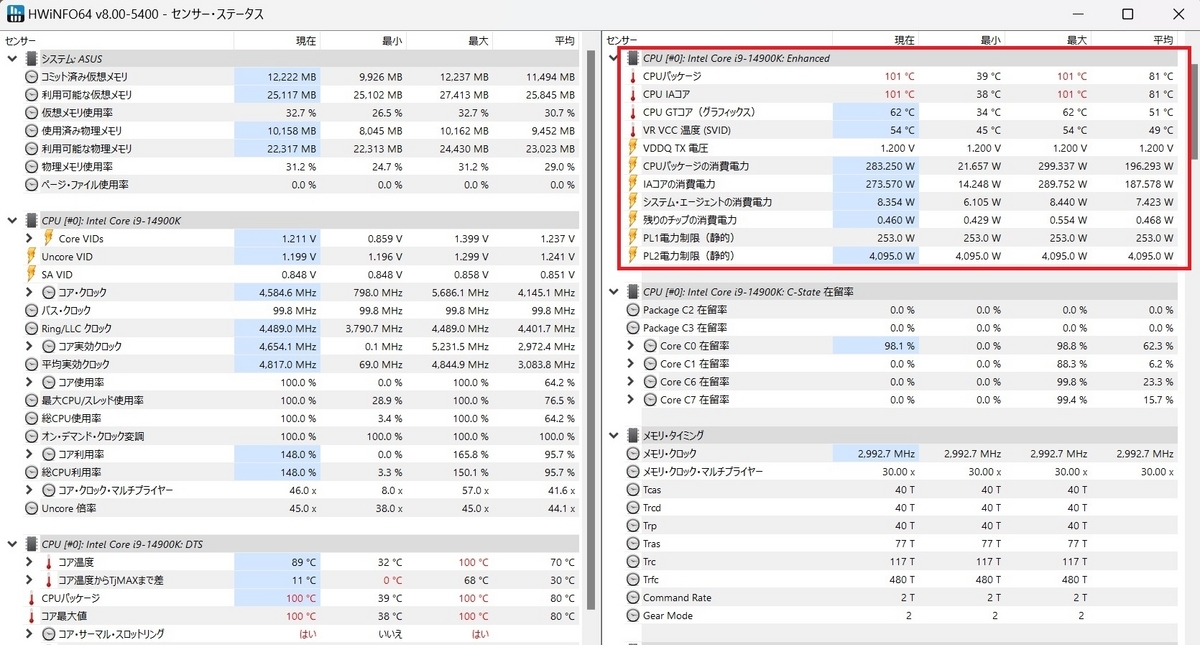The height and width of the screenshot is (645, 1200).
Task: Collapse the Intel Core i9-14900K: DTS section
Action: click(12, 544)
